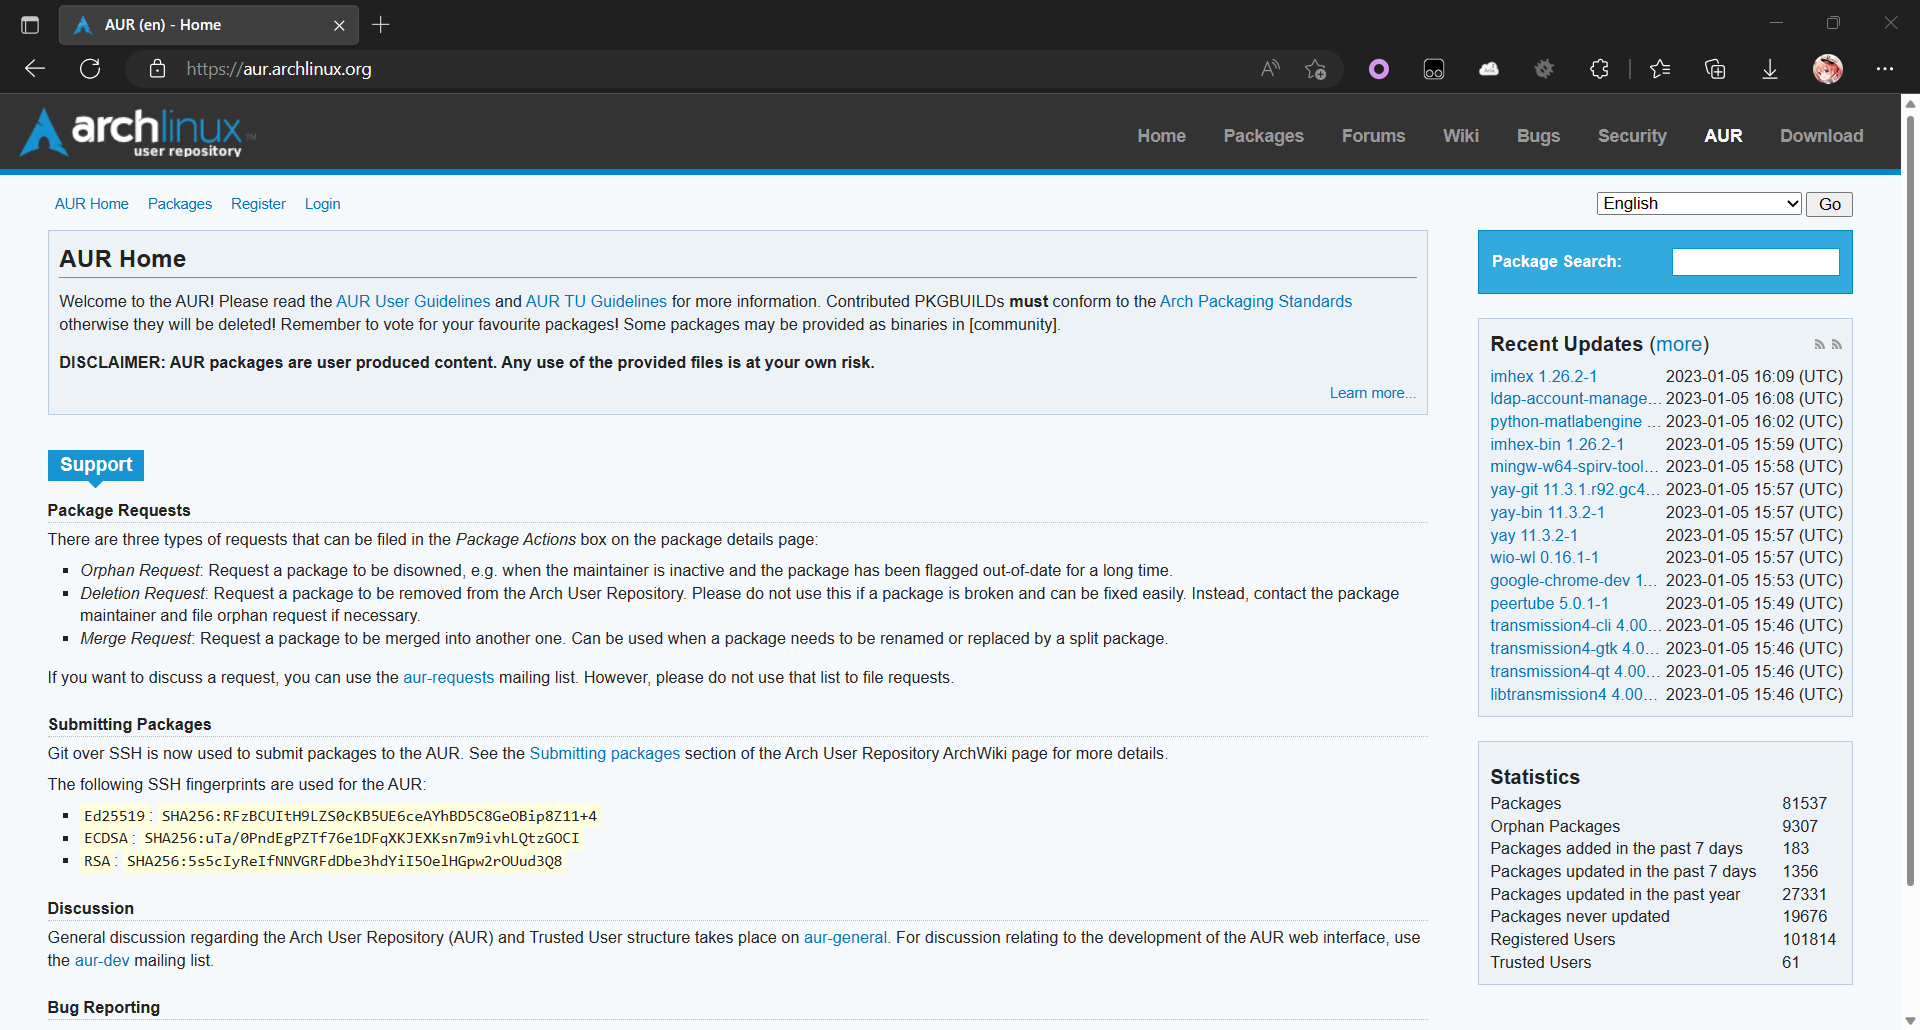Image resolution: width=1920 pixels, height=1030 pixels.
Task: Open Immersive Reader from the address bar
Action: pos(1270,68)
